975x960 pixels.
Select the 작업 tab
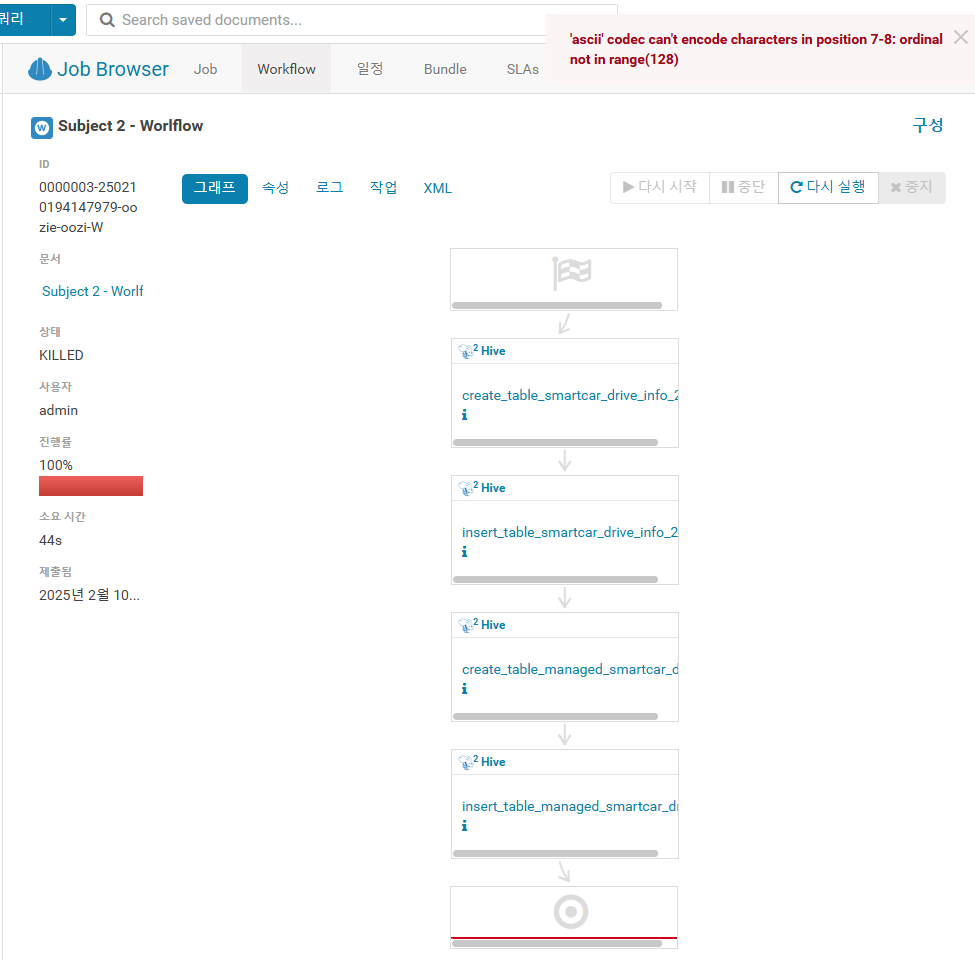click(384, 188)
